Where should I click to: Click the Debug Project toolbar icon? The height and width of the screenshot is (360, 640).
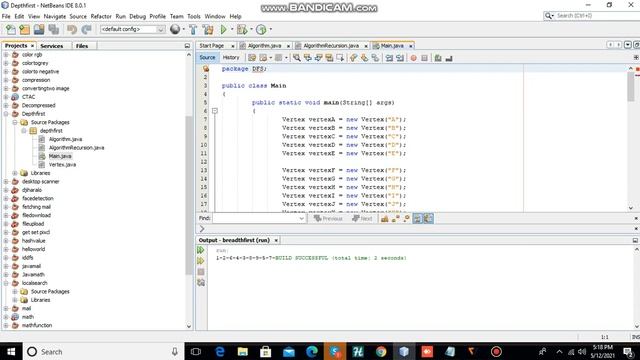point(242,29)
